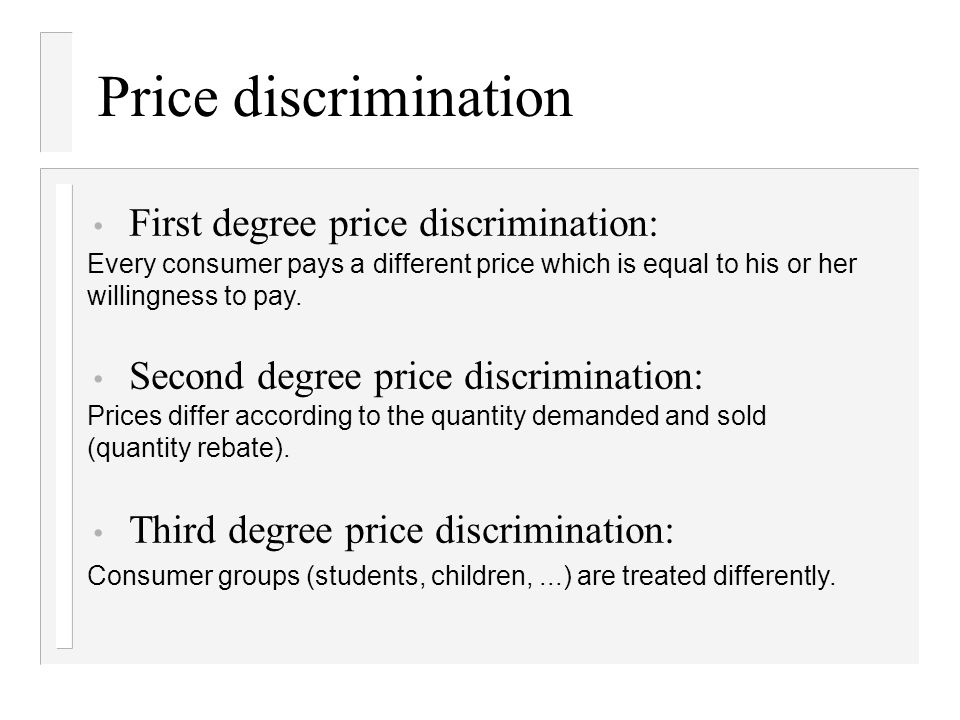Select the 'First degree price discrimination:' heading

click(393, 224)
